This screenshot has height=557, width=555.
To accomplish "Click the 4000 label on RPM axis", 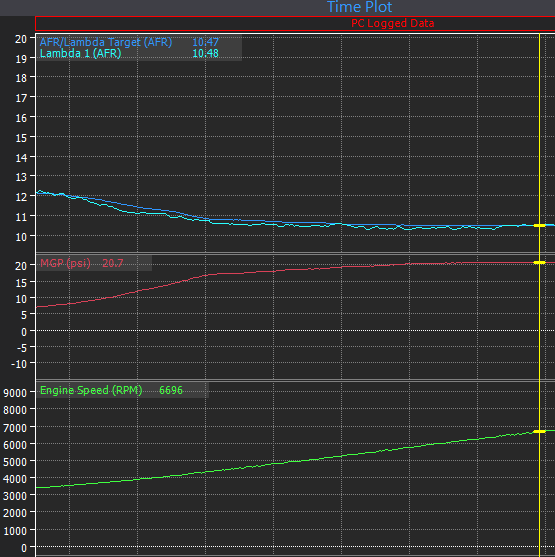I will pos(15,479).
